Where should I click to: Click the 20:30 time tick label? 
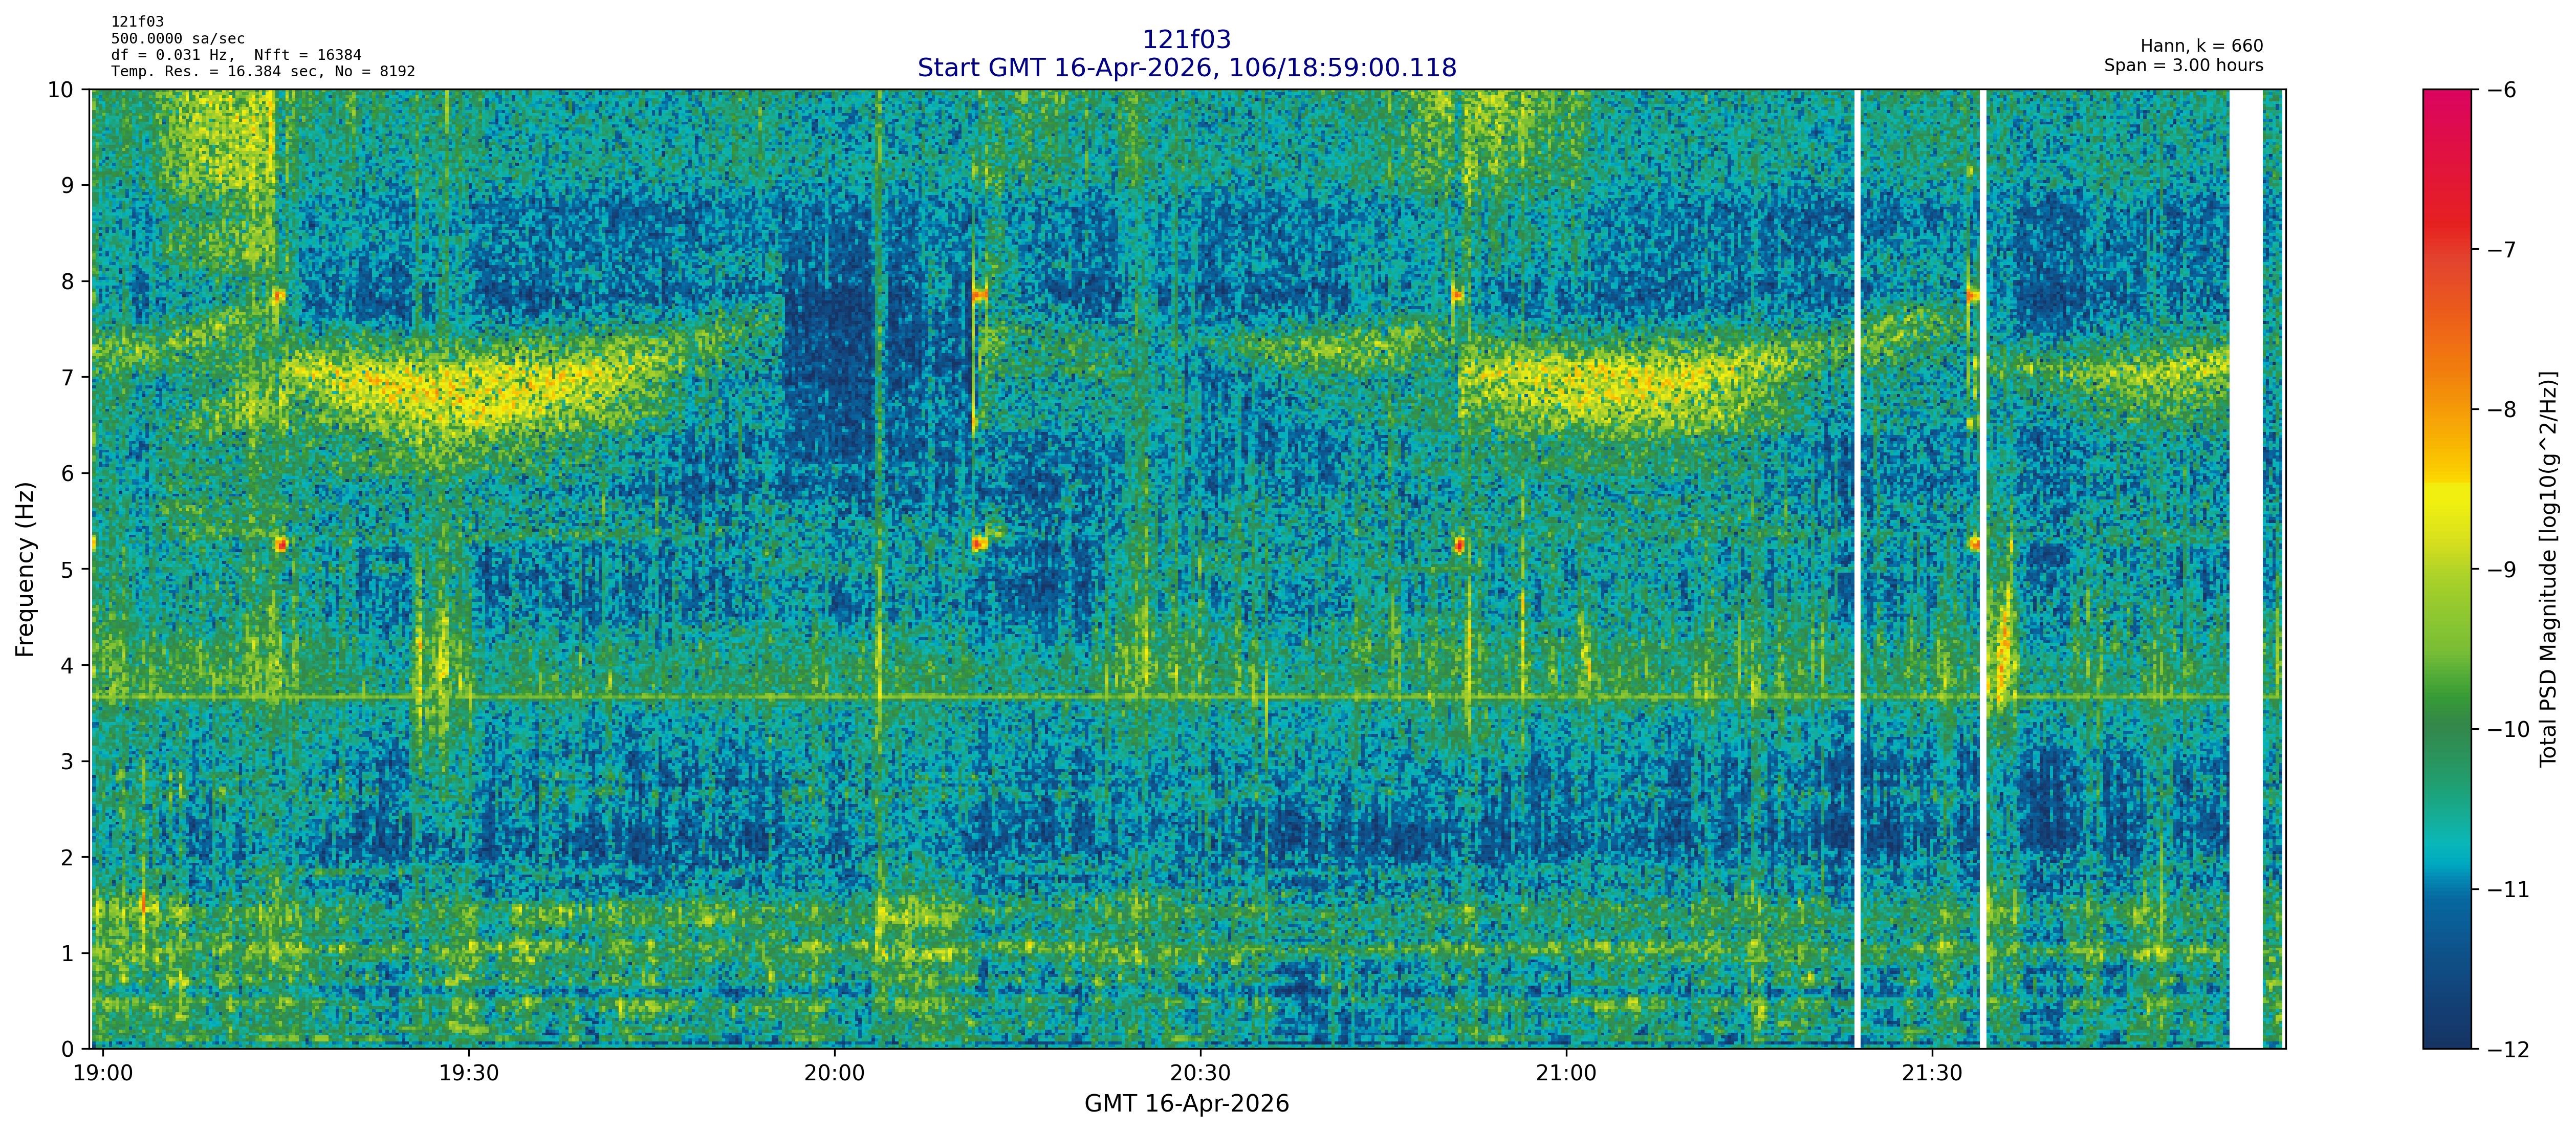1200,1073
